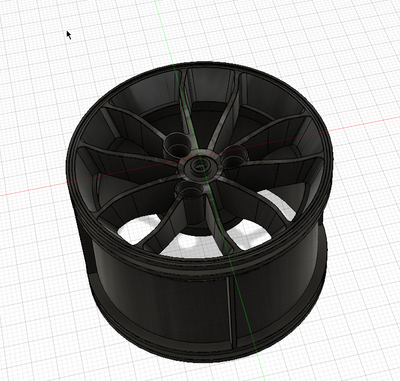400x381 pixels.
Task: Click the right-side lug bolt hole
Action: 236,156
